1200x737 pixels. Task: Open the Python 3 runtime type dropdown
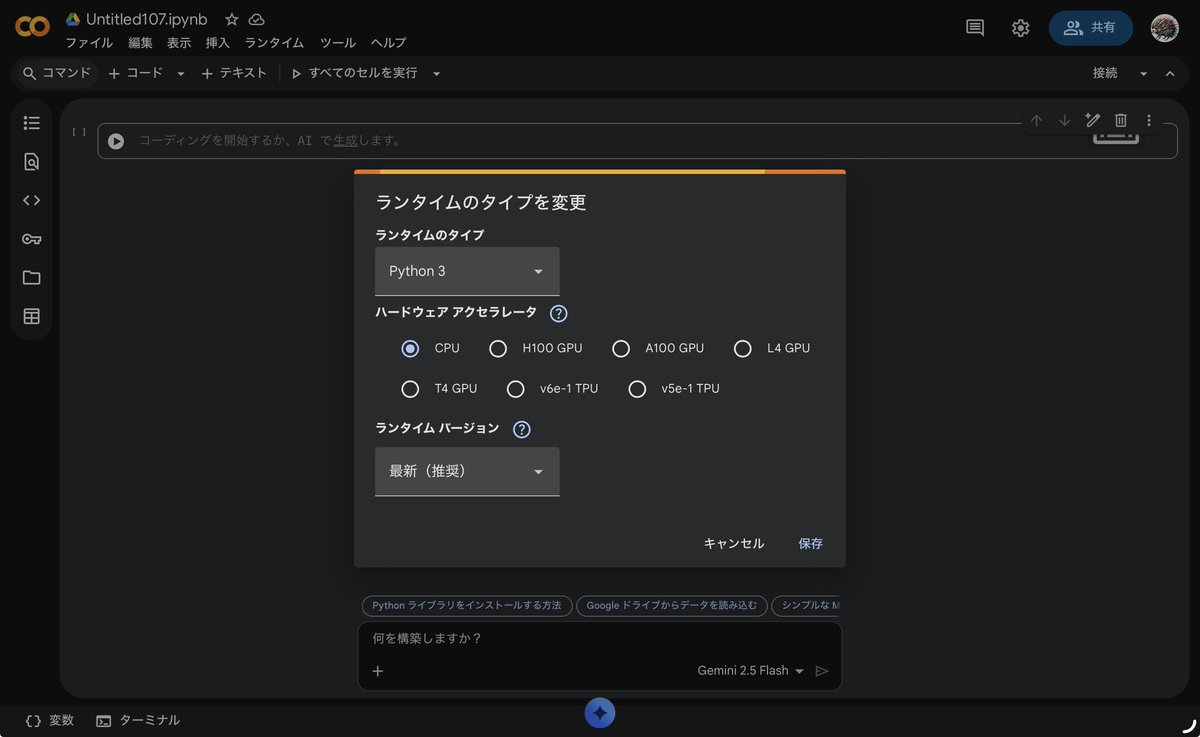466,270
